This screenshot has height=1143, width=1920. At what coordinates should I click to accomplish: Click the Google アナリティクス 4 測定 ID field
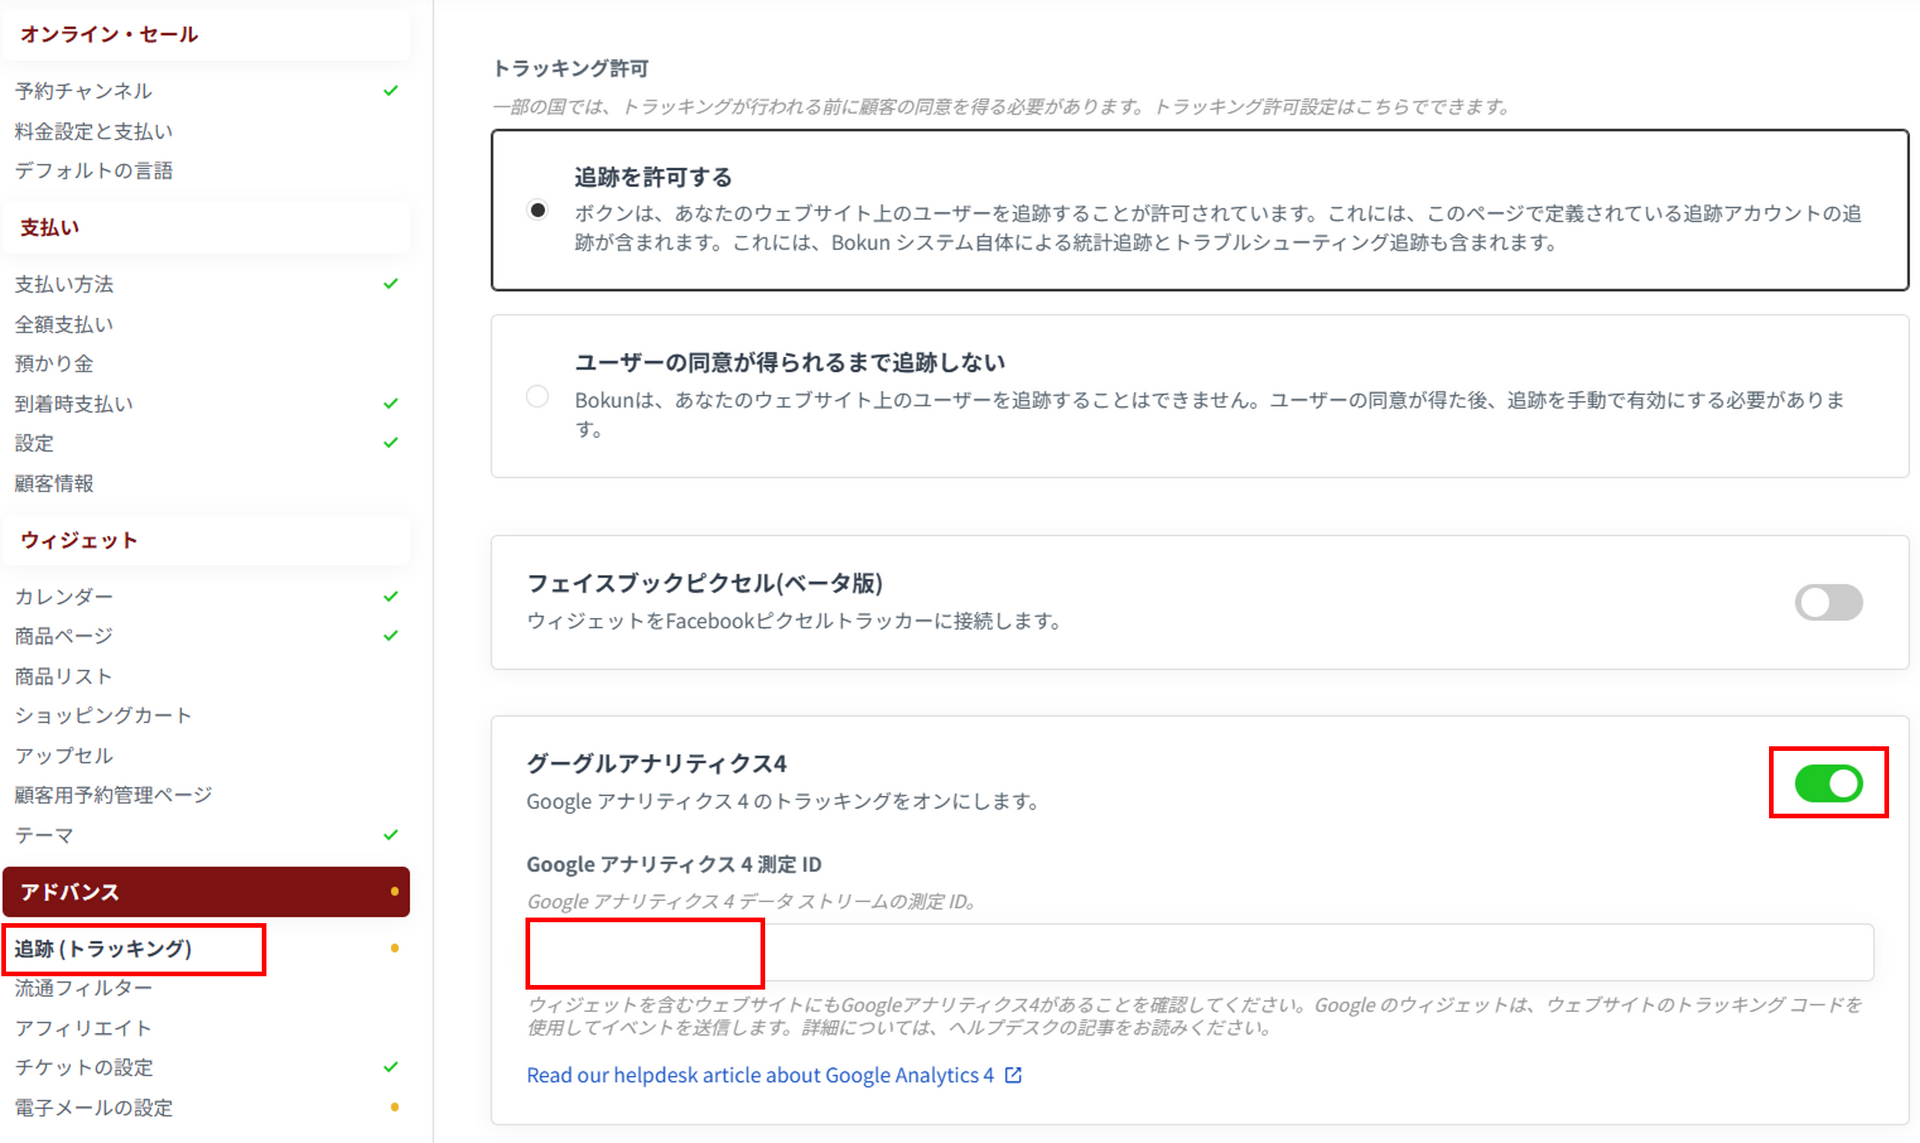[x=1200, y=952]
